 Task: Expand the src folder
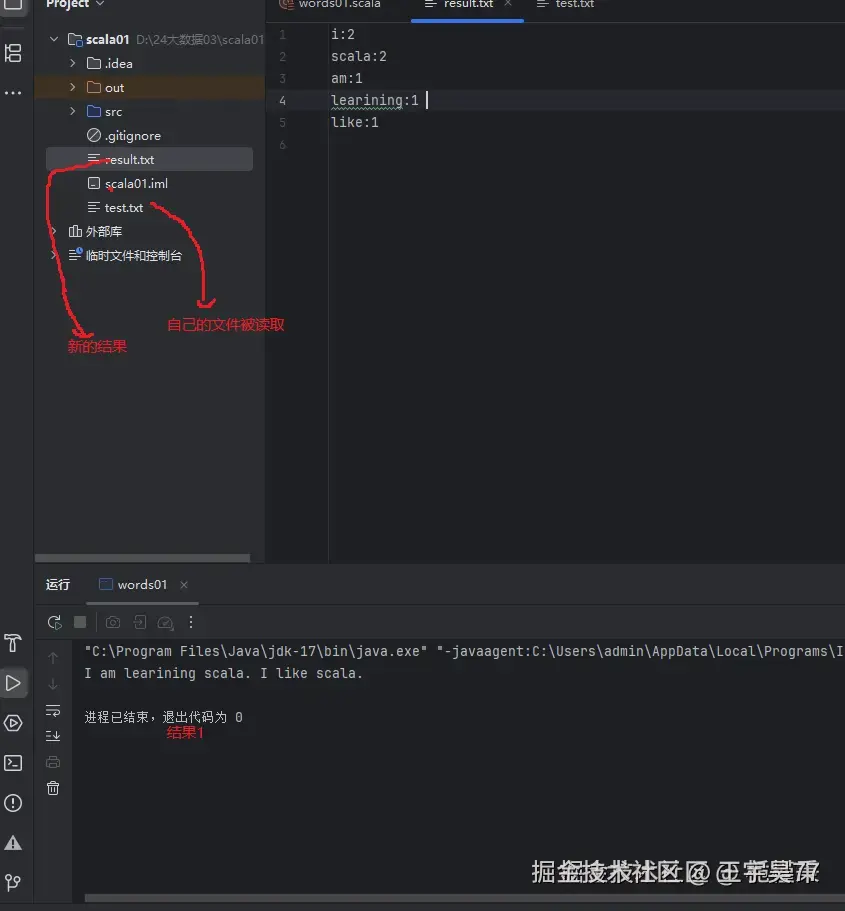coord(73,111)
